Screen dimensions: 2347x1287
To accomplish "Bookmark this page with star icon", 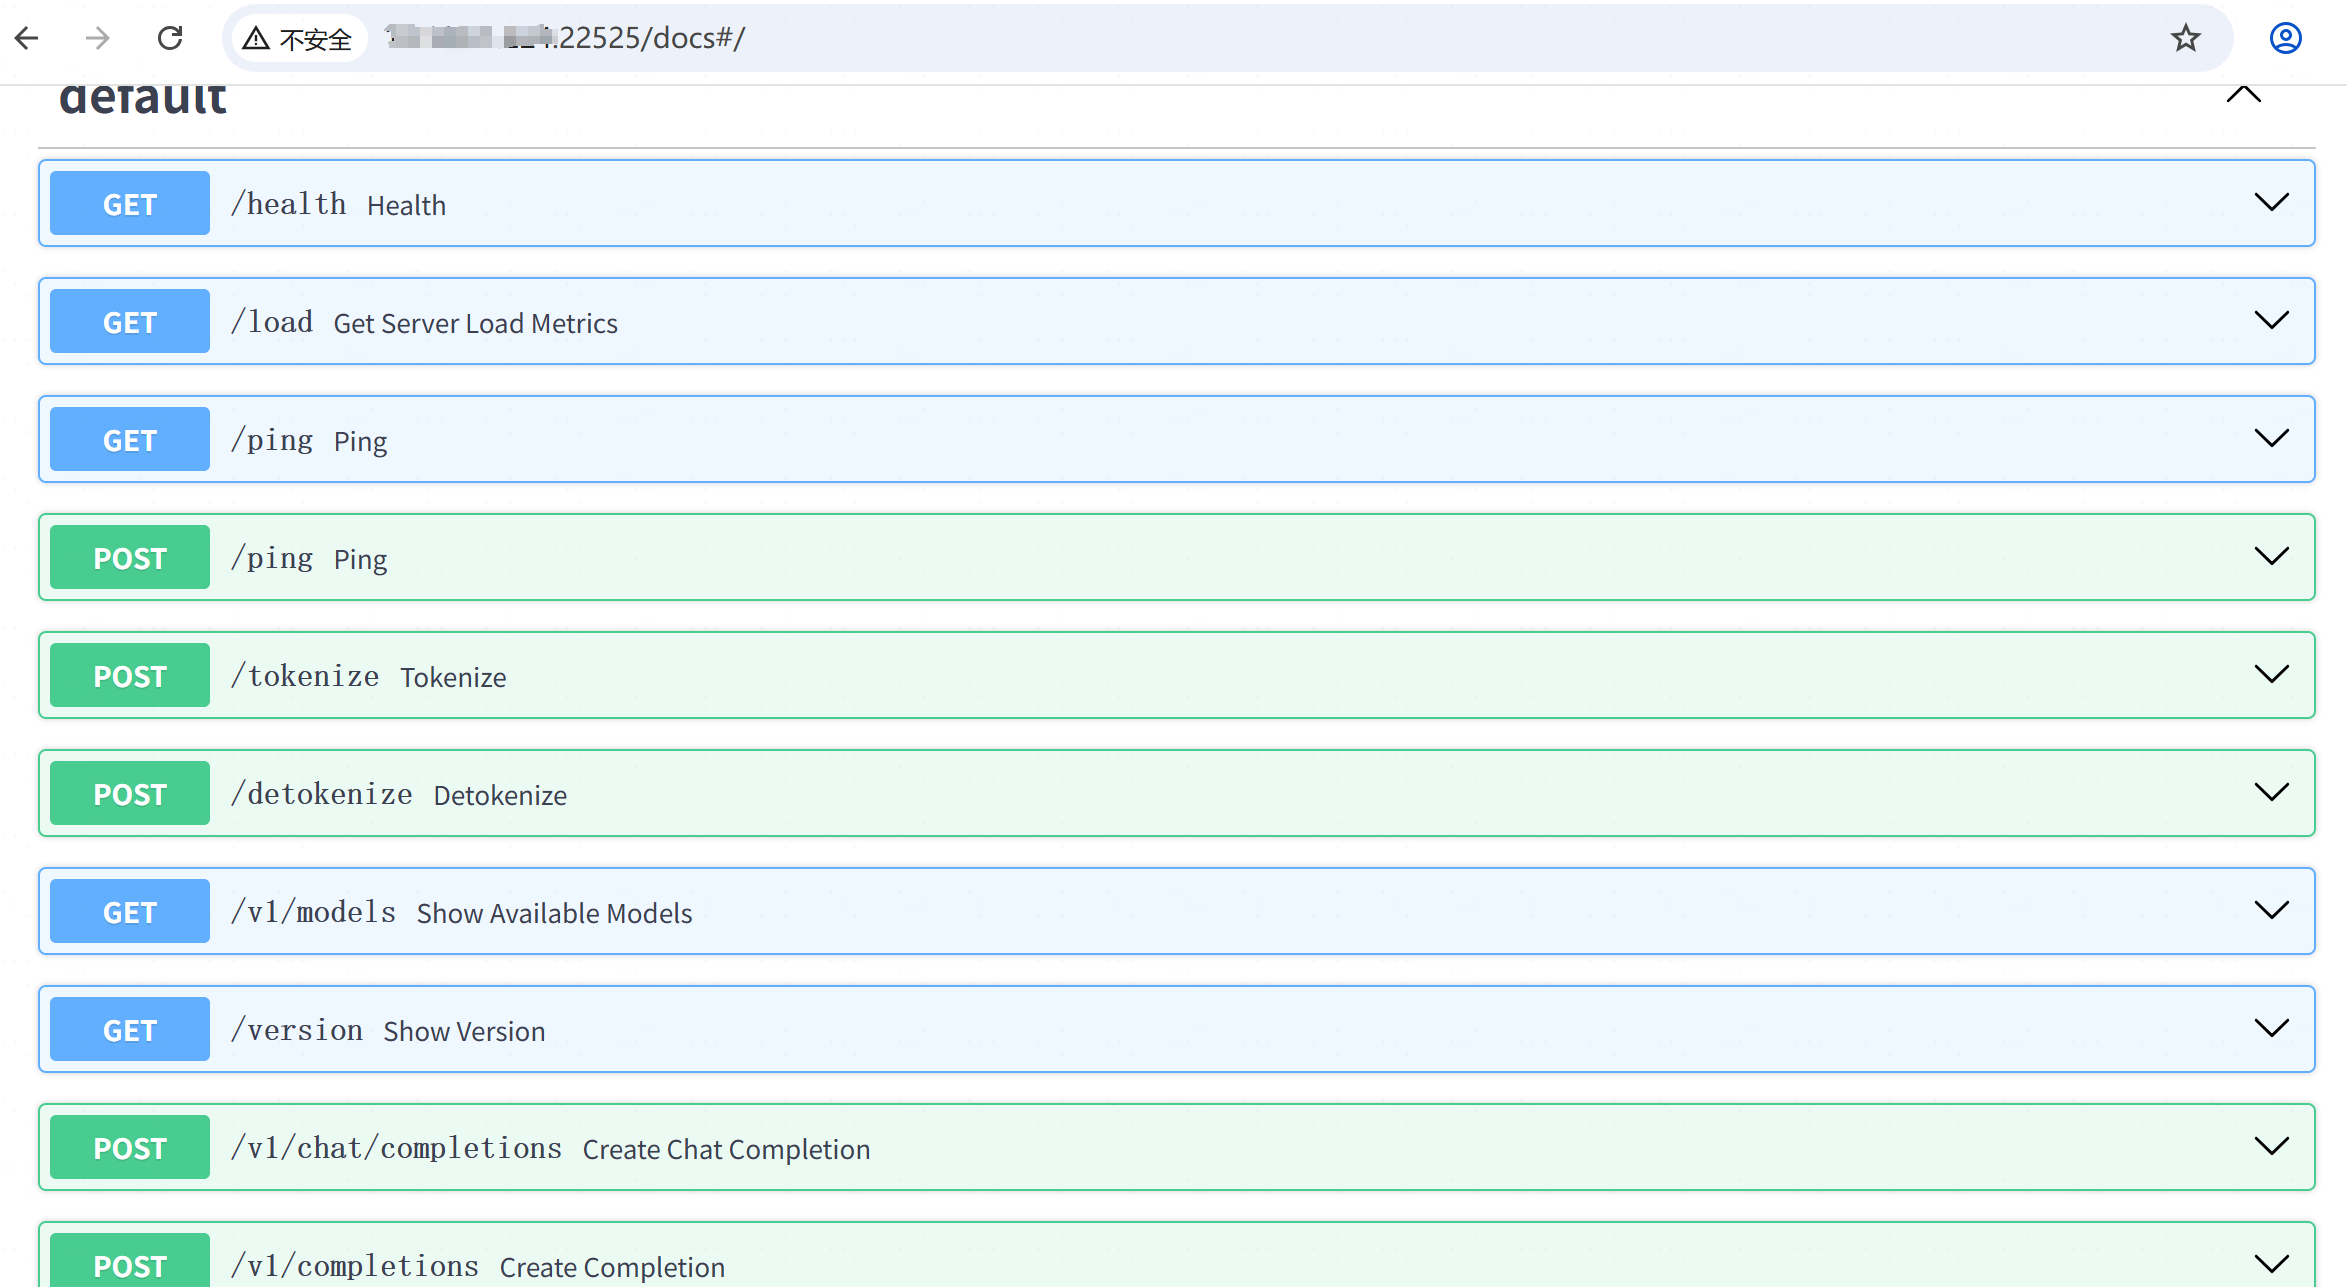I will click(2185, 38).
